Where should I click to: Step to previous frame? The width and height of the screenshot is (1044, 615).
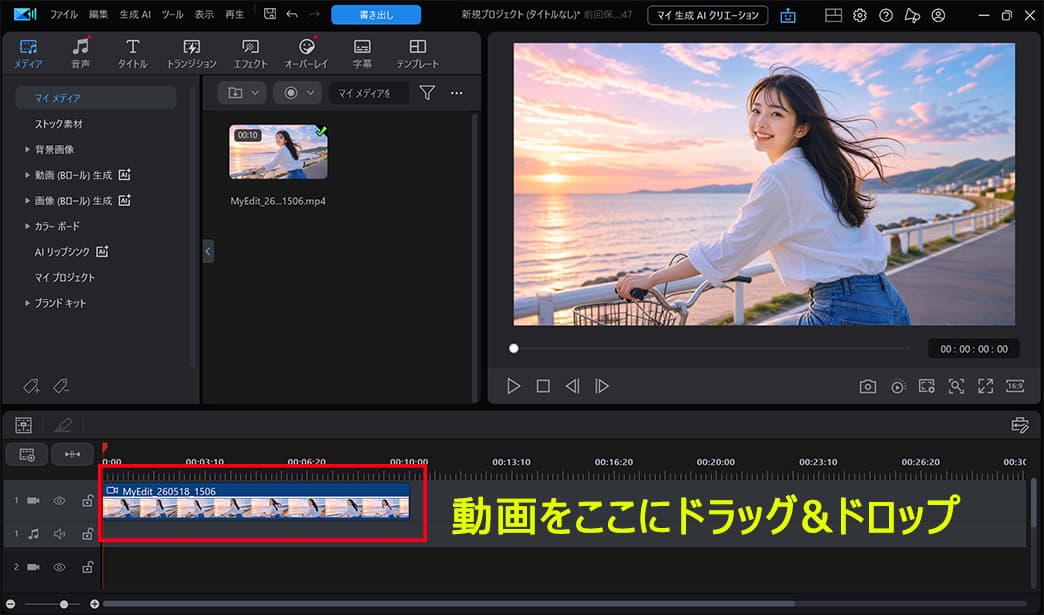[573, 386]
